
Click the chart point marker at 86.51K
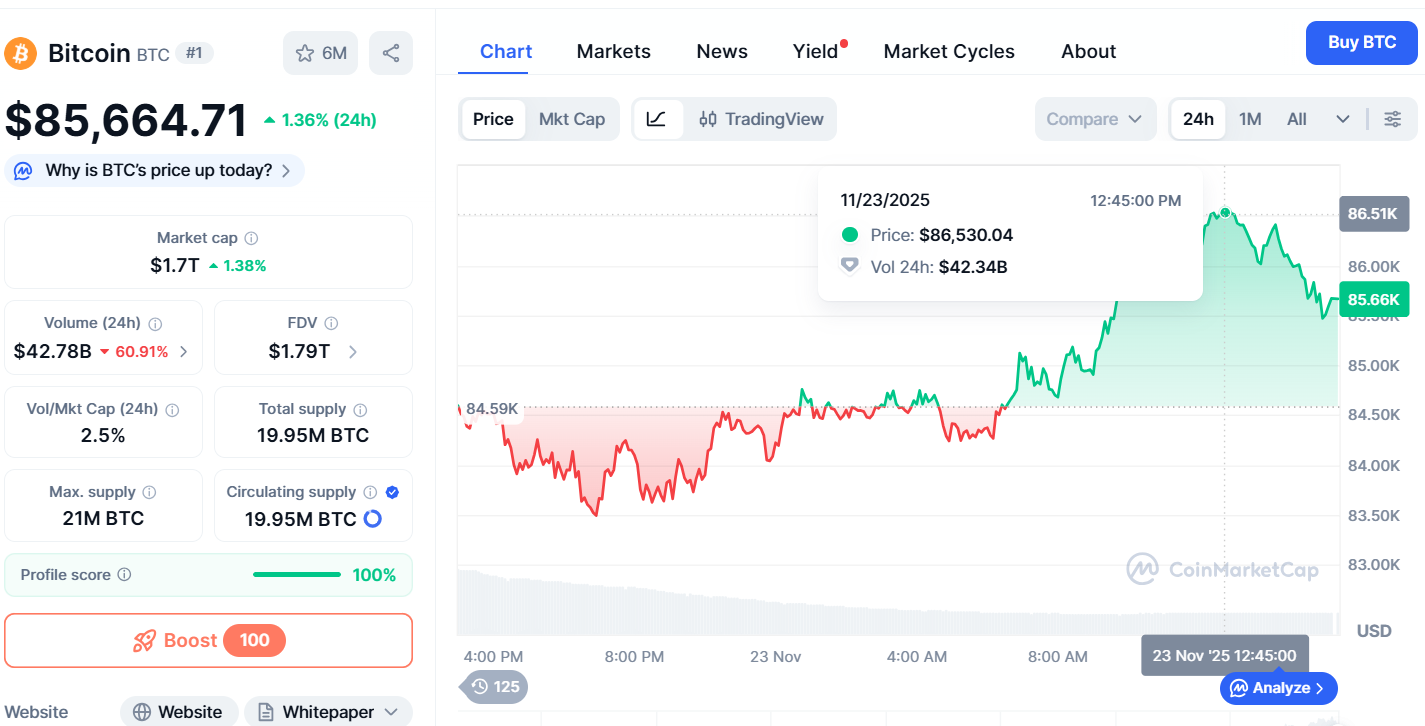point(1225,213)
